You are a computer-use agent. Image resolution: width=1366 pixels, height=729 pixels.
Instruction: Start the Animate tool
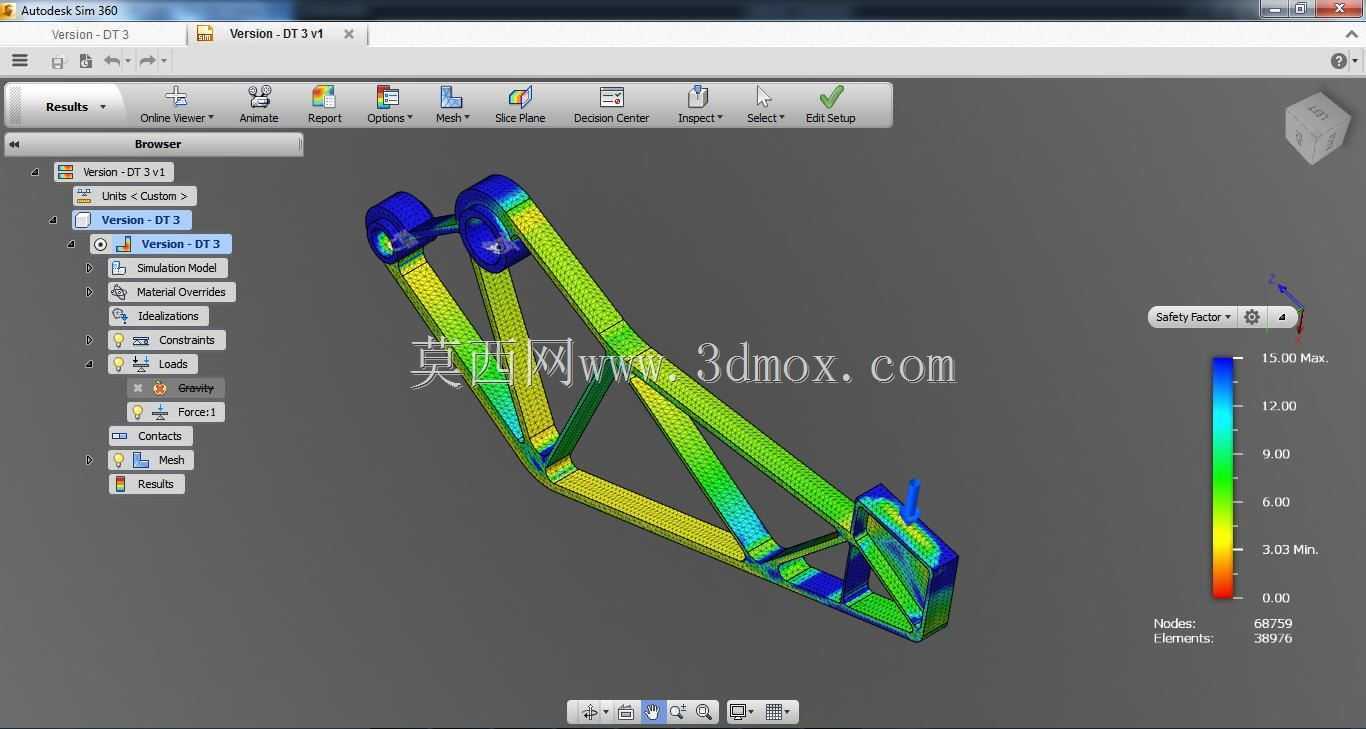point(259,105)
